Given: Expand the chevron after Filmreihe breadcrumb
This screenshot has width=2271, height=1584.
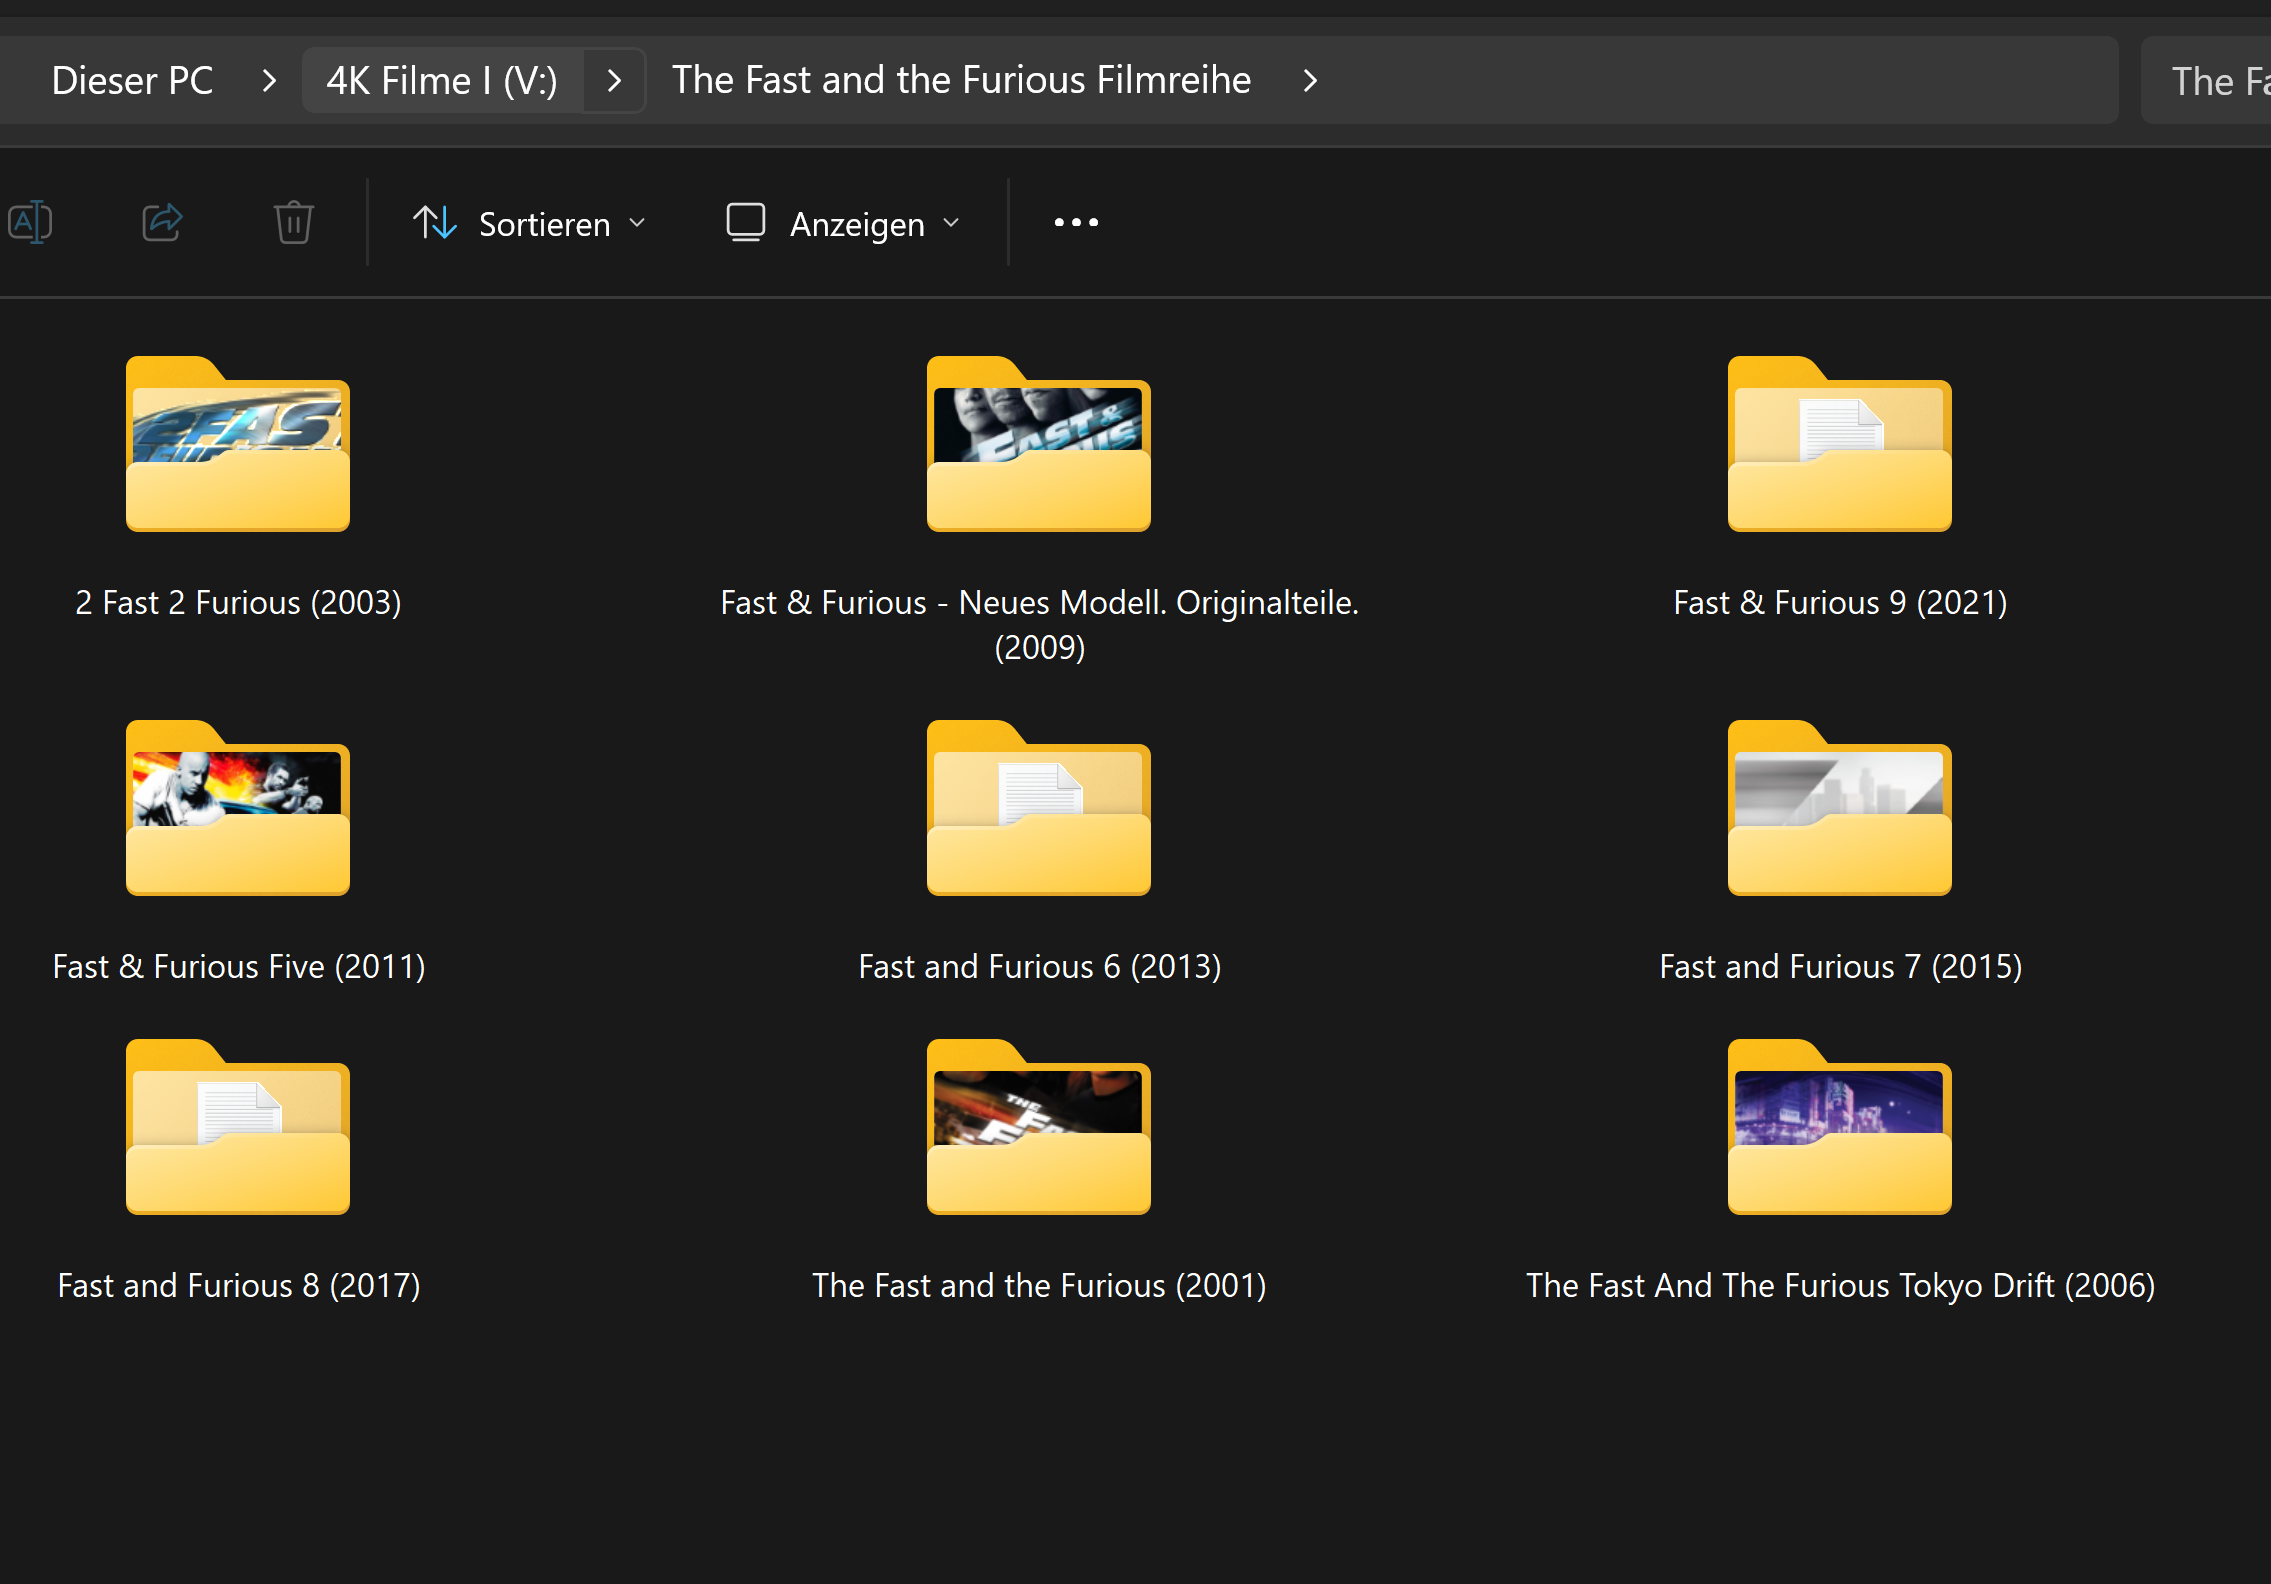Looking at the screenshot, I should pos(1310,80).
